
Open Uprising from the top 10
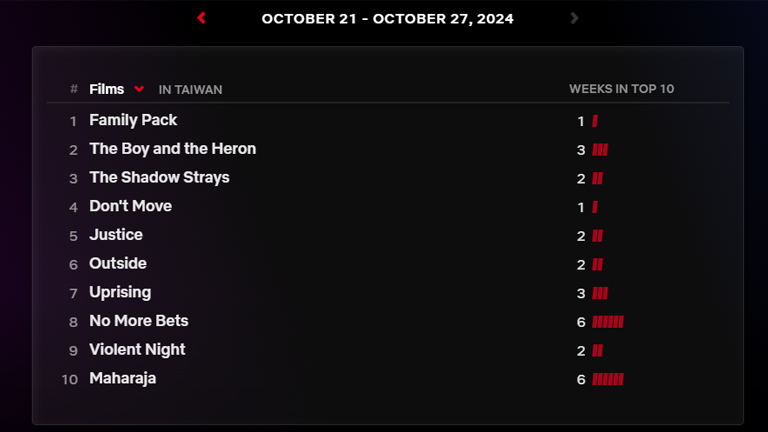coord(120,292)
